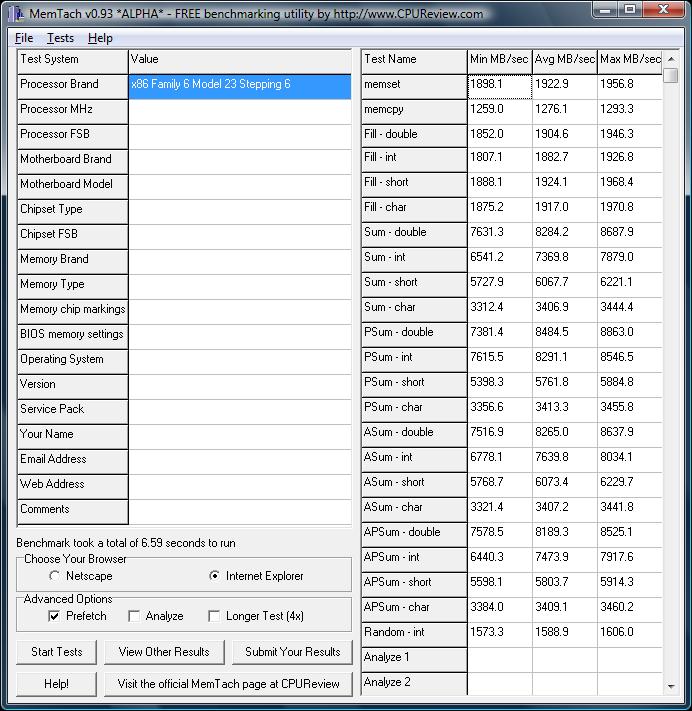Click the PSum - double max value 8863.0
The image size is (692, 711).
(x=630, y=335)
